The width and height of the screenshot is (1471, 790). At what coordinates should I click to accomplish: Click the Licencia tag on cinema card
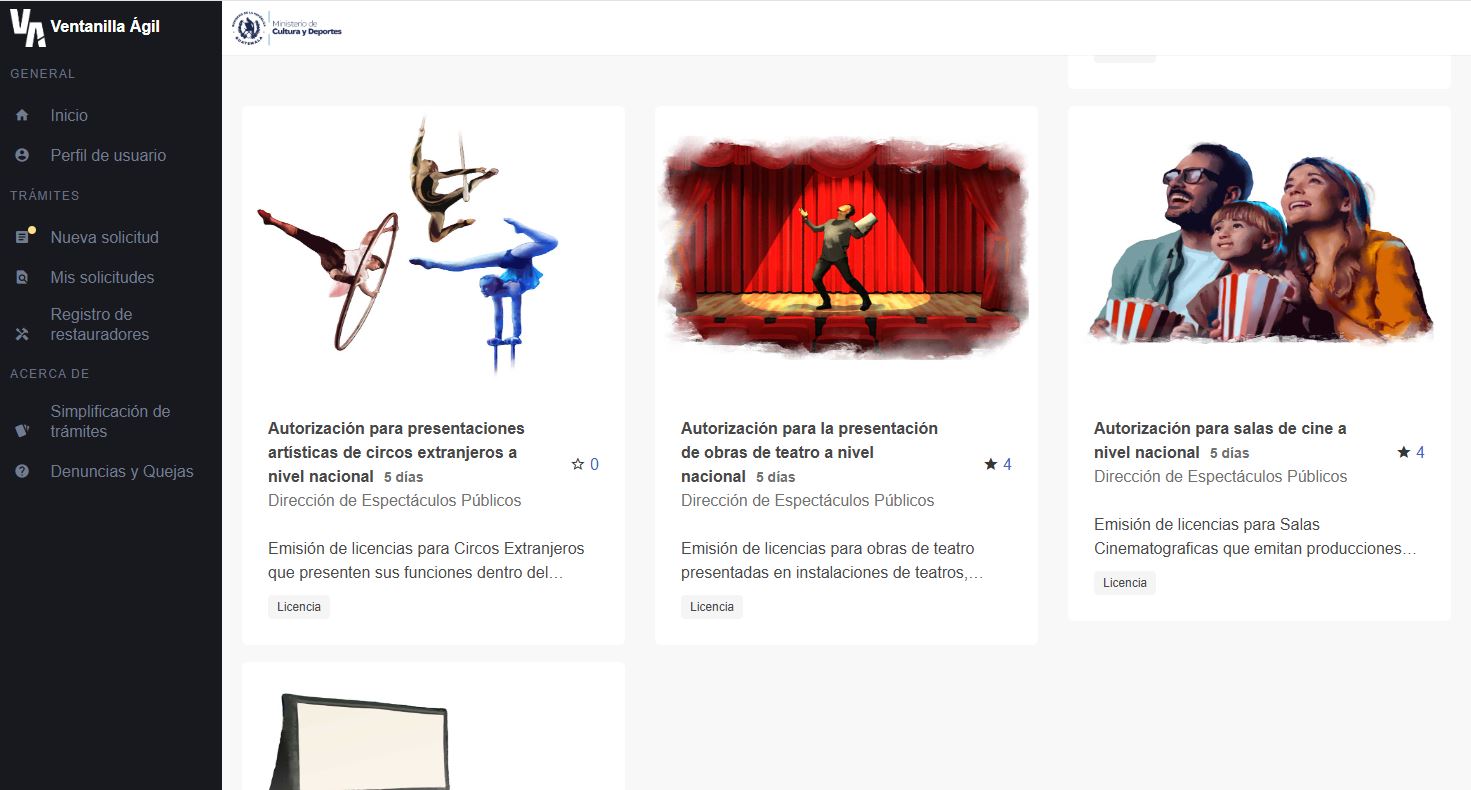(1124, 583)
